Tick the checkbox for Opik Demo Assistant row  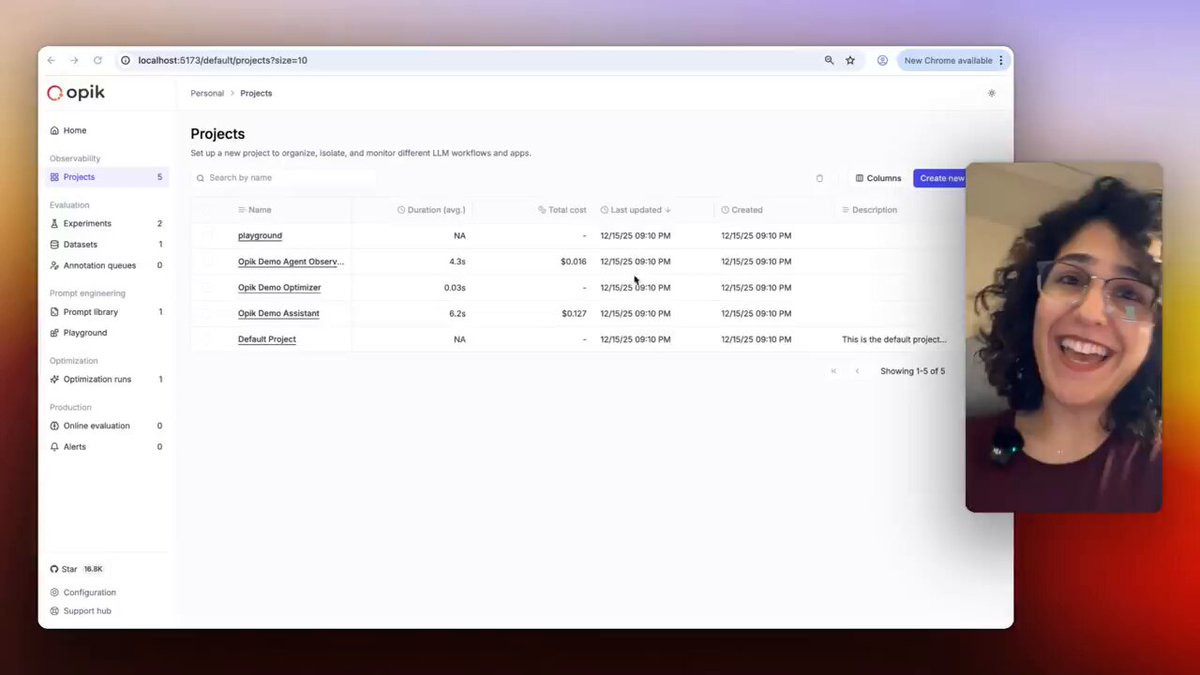tap(208, 314)
